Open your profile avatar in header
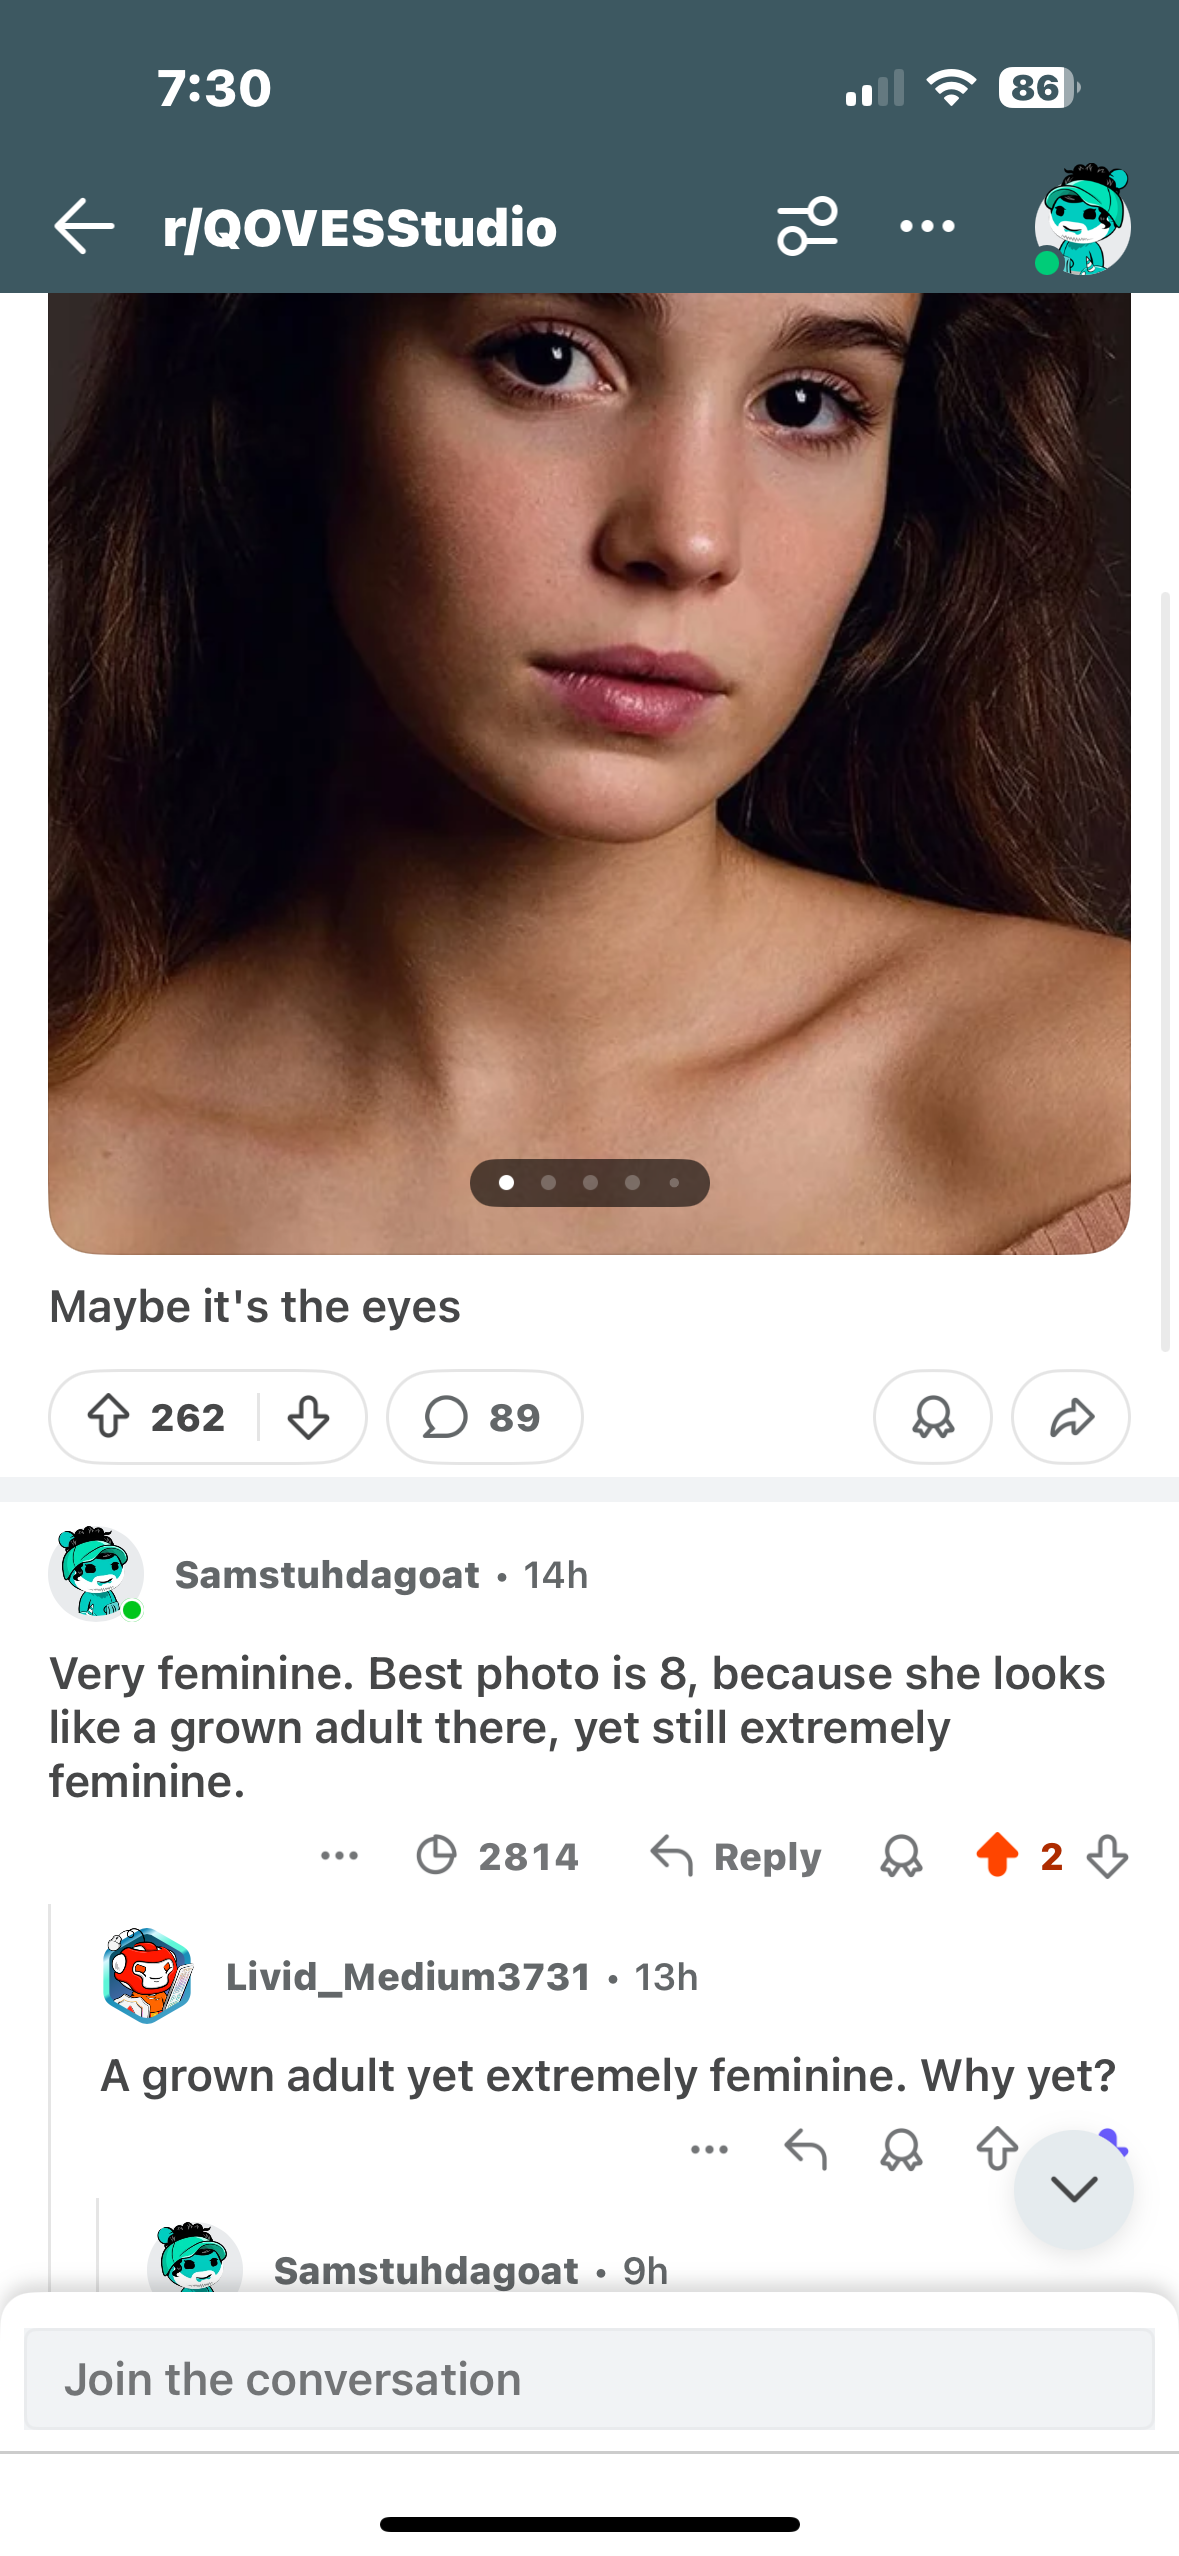This screenshot has height=2556, width=1179. pos(1082,222)
